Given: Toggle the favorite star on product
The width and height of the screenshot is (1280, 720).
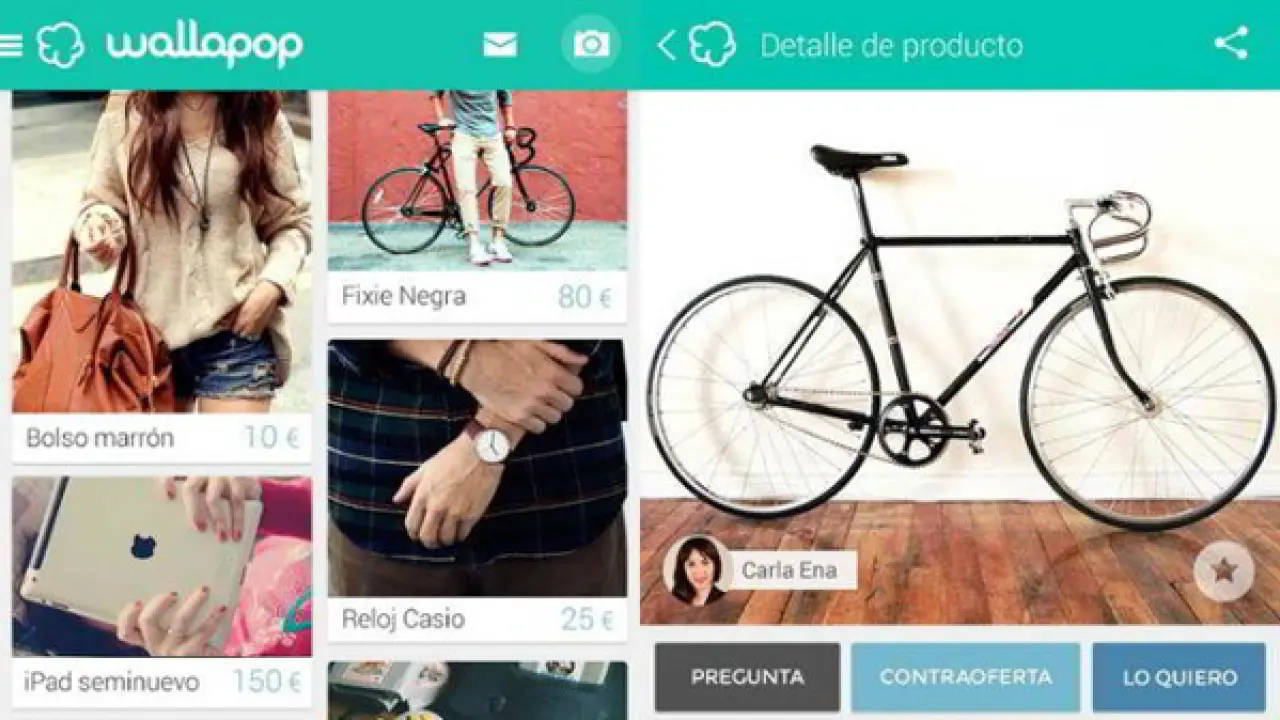Looking at the screenshot, I should pyautogui.click(x=1224, y=571).
